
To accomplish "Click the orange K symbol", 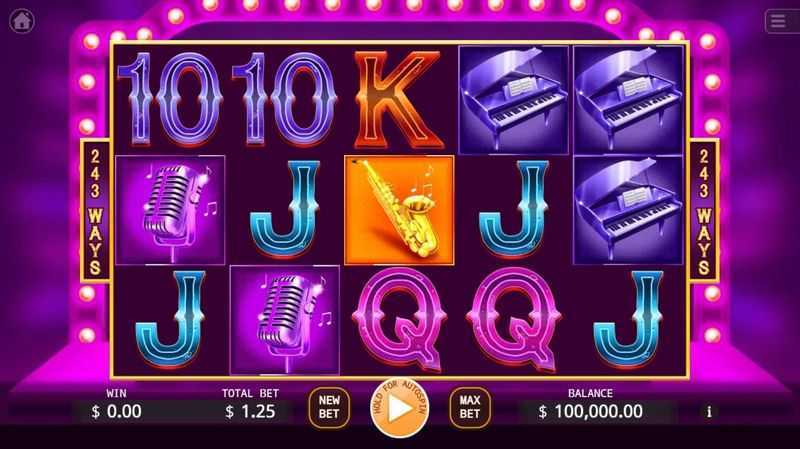I will tap(398, 100).
